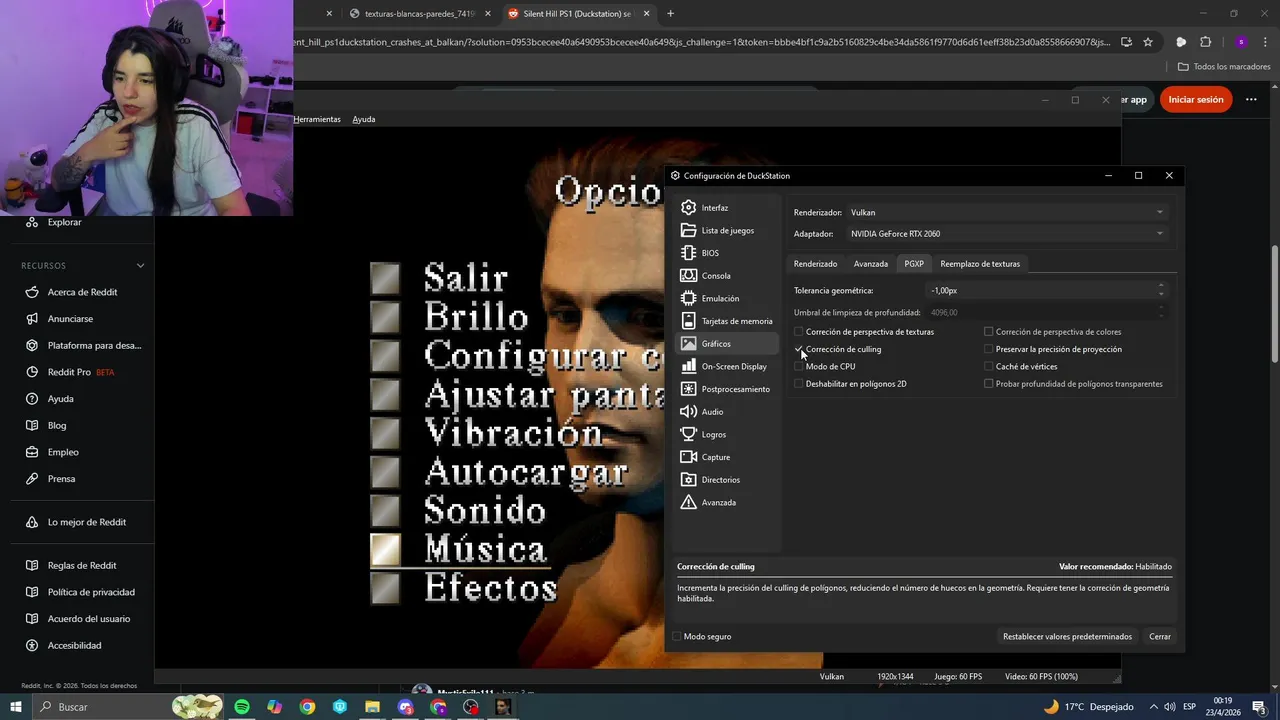Enable Modo de CPU checkbox
Image resolution: width=1280 pixels, height=720 pixels.
click(x=825, y=367)
